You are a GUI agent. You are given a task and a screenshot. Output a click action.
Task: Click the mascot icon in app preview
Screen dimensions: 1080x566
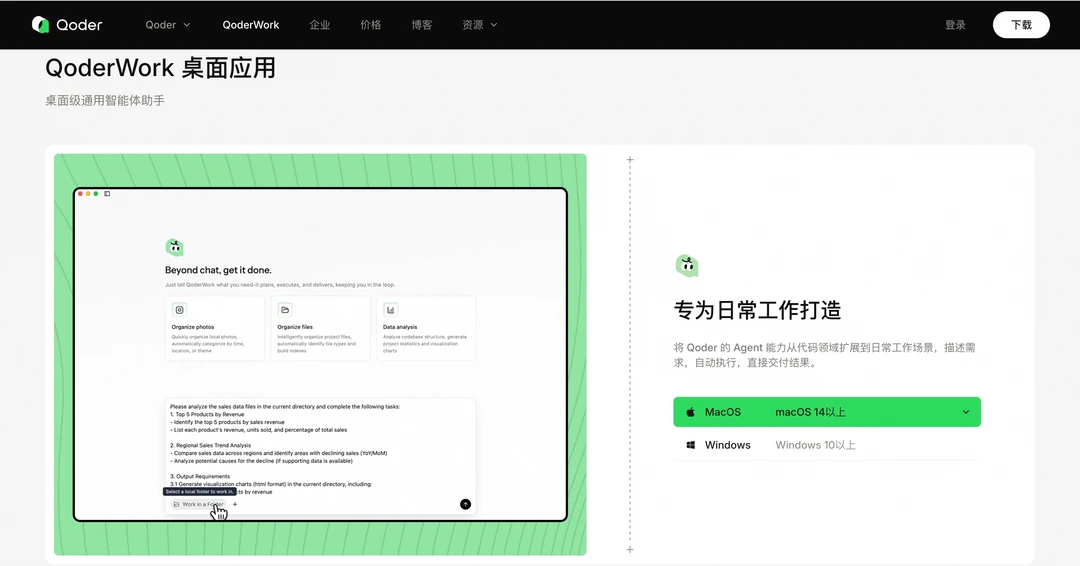174,247
